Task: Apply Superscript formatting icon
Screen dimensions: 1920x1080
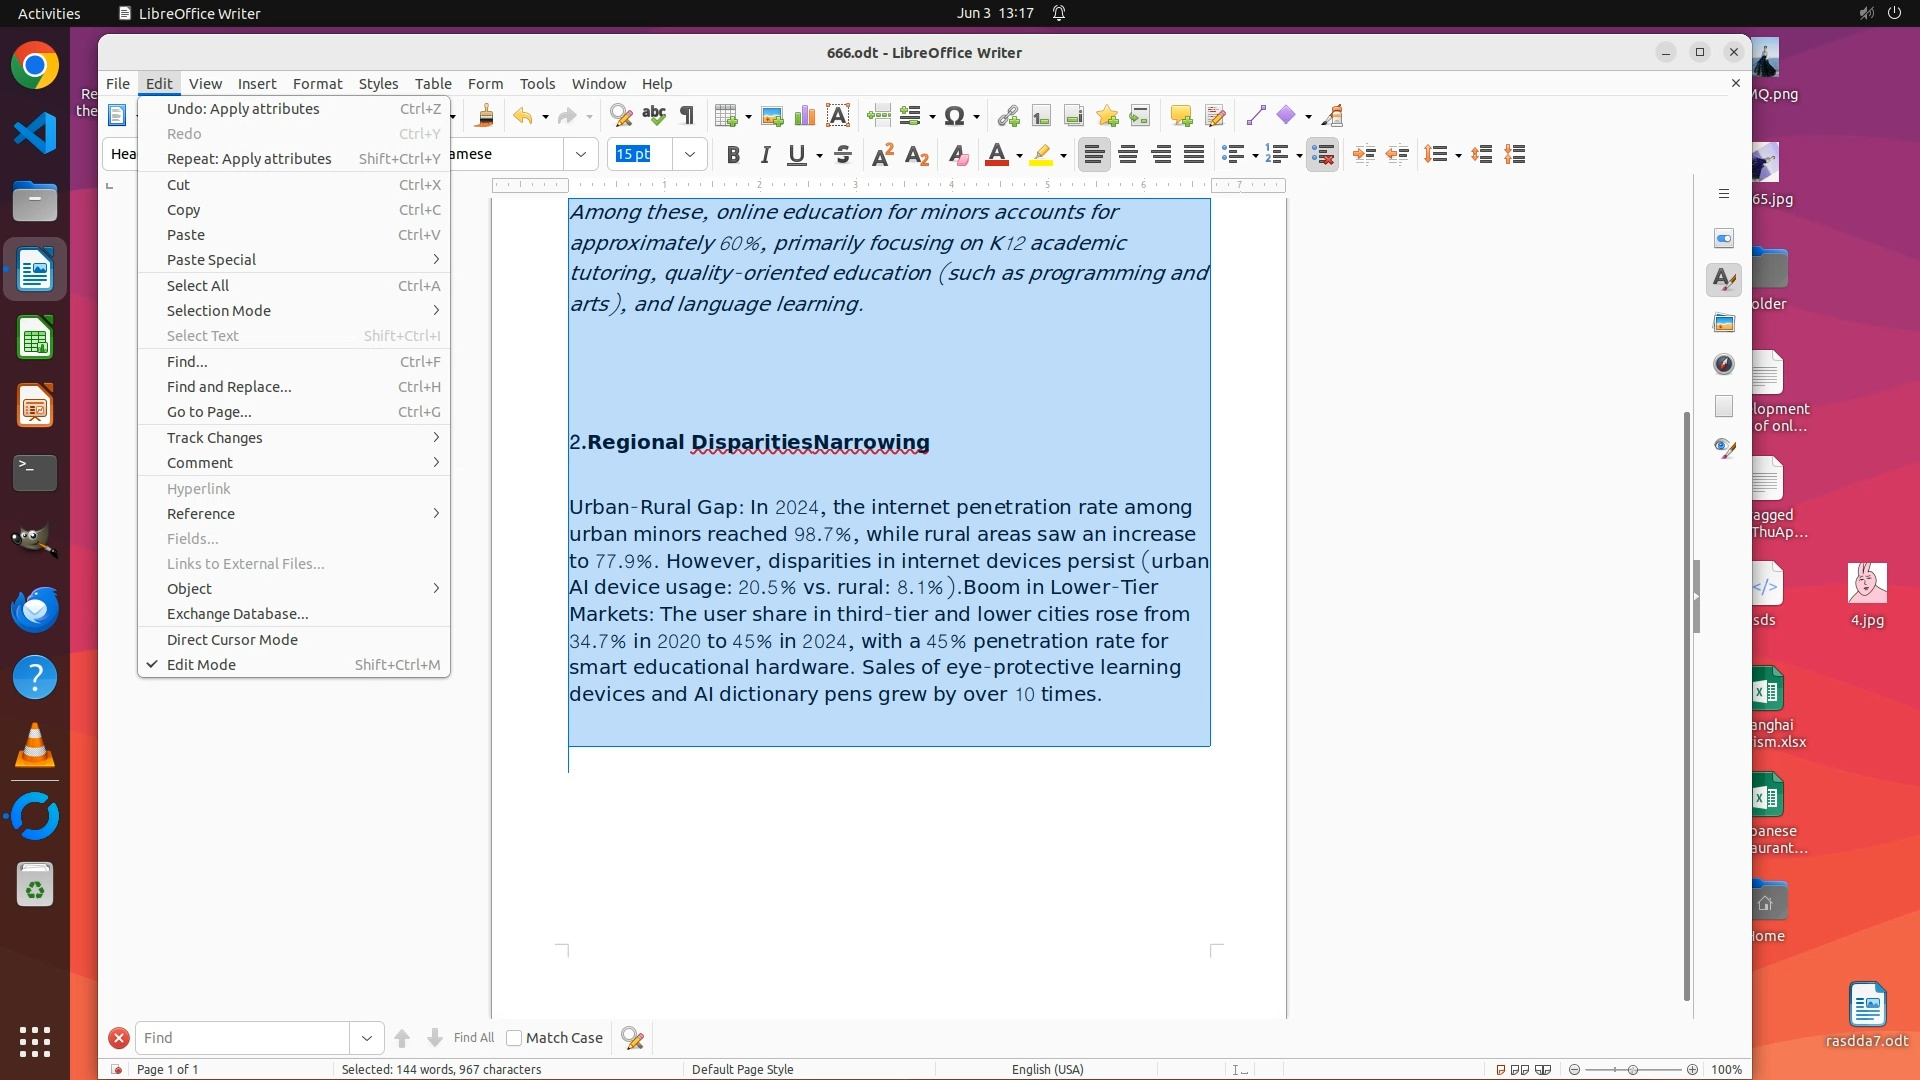Action: pos(882,155)
